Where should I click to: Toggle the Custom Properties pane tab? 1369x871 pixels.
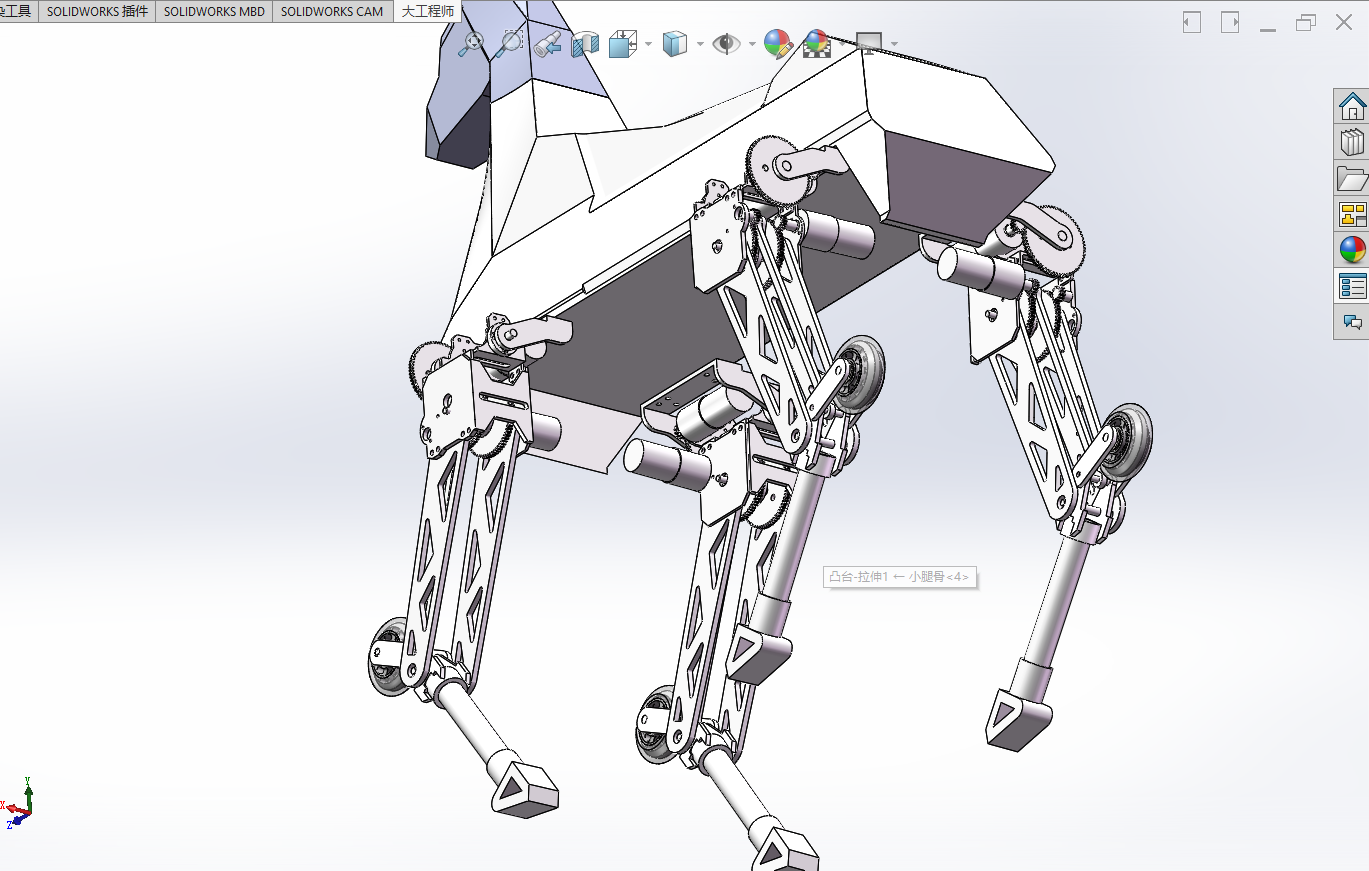(x=1352, y=286)
